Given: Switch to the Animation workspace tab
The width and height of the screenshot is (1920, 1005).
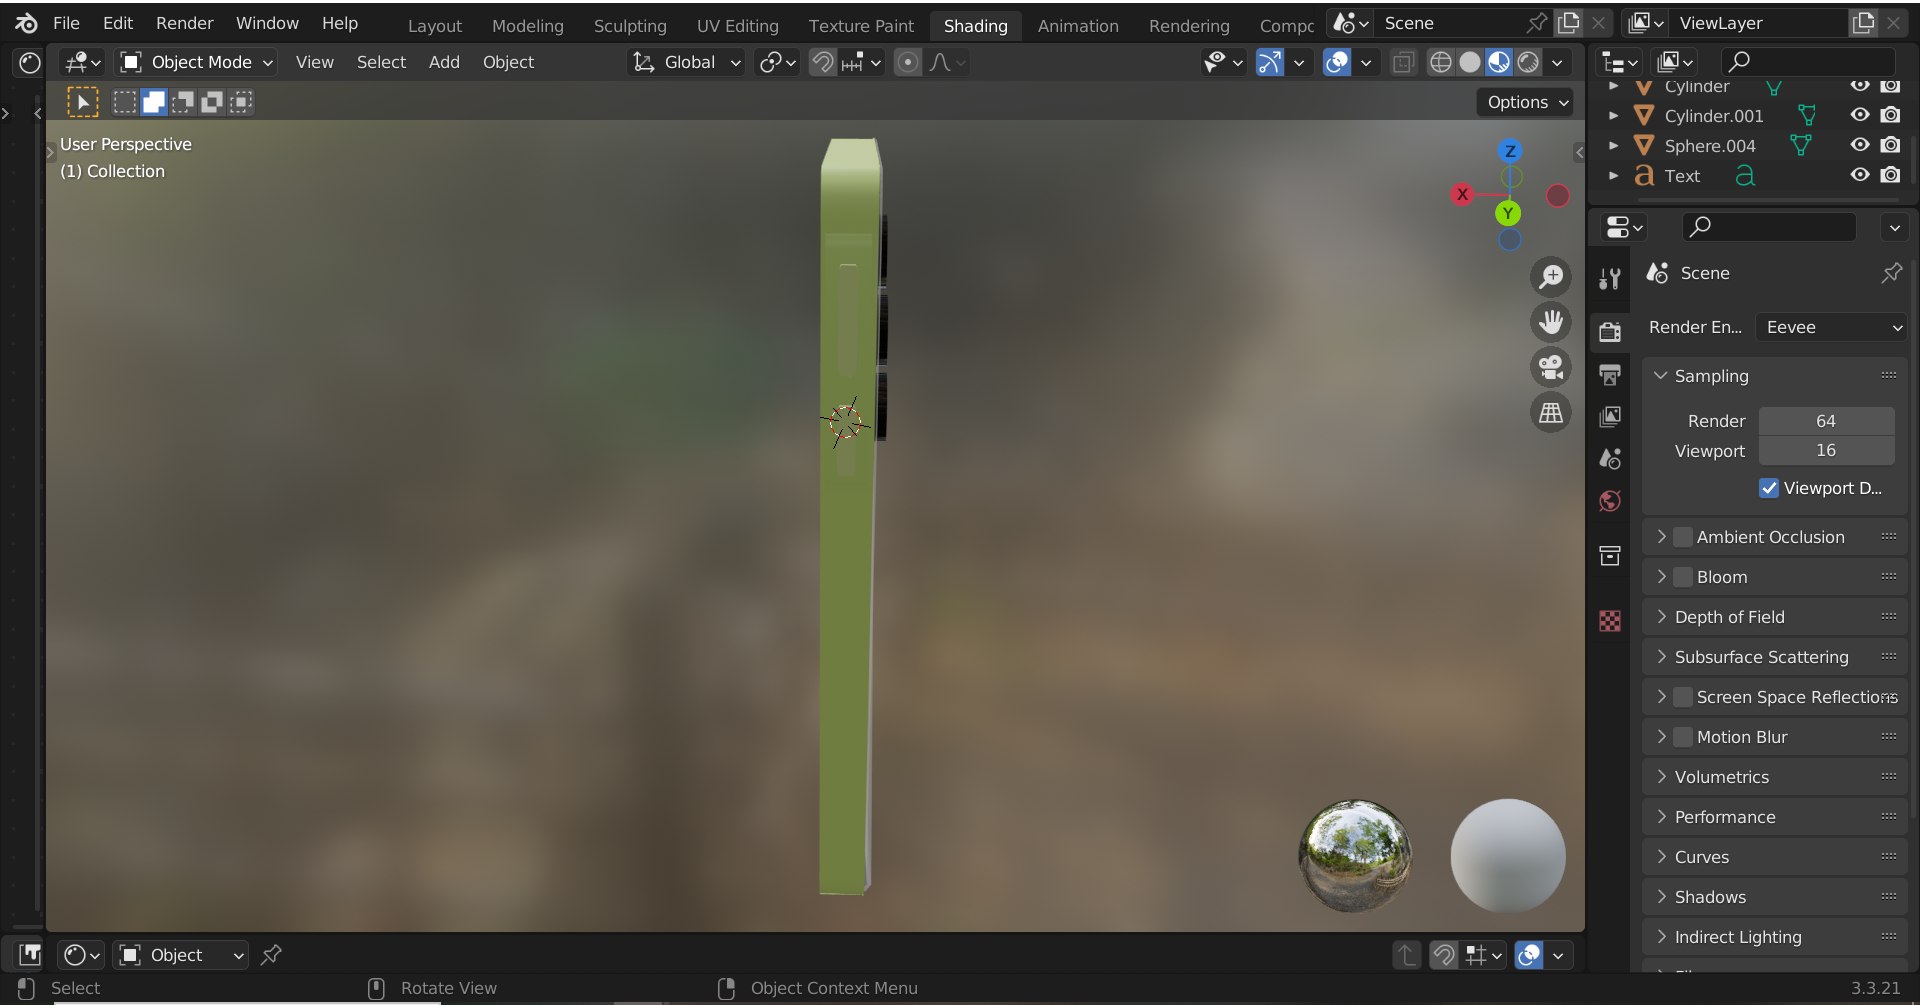Looking at the screenshot, I should point(1077,26).
